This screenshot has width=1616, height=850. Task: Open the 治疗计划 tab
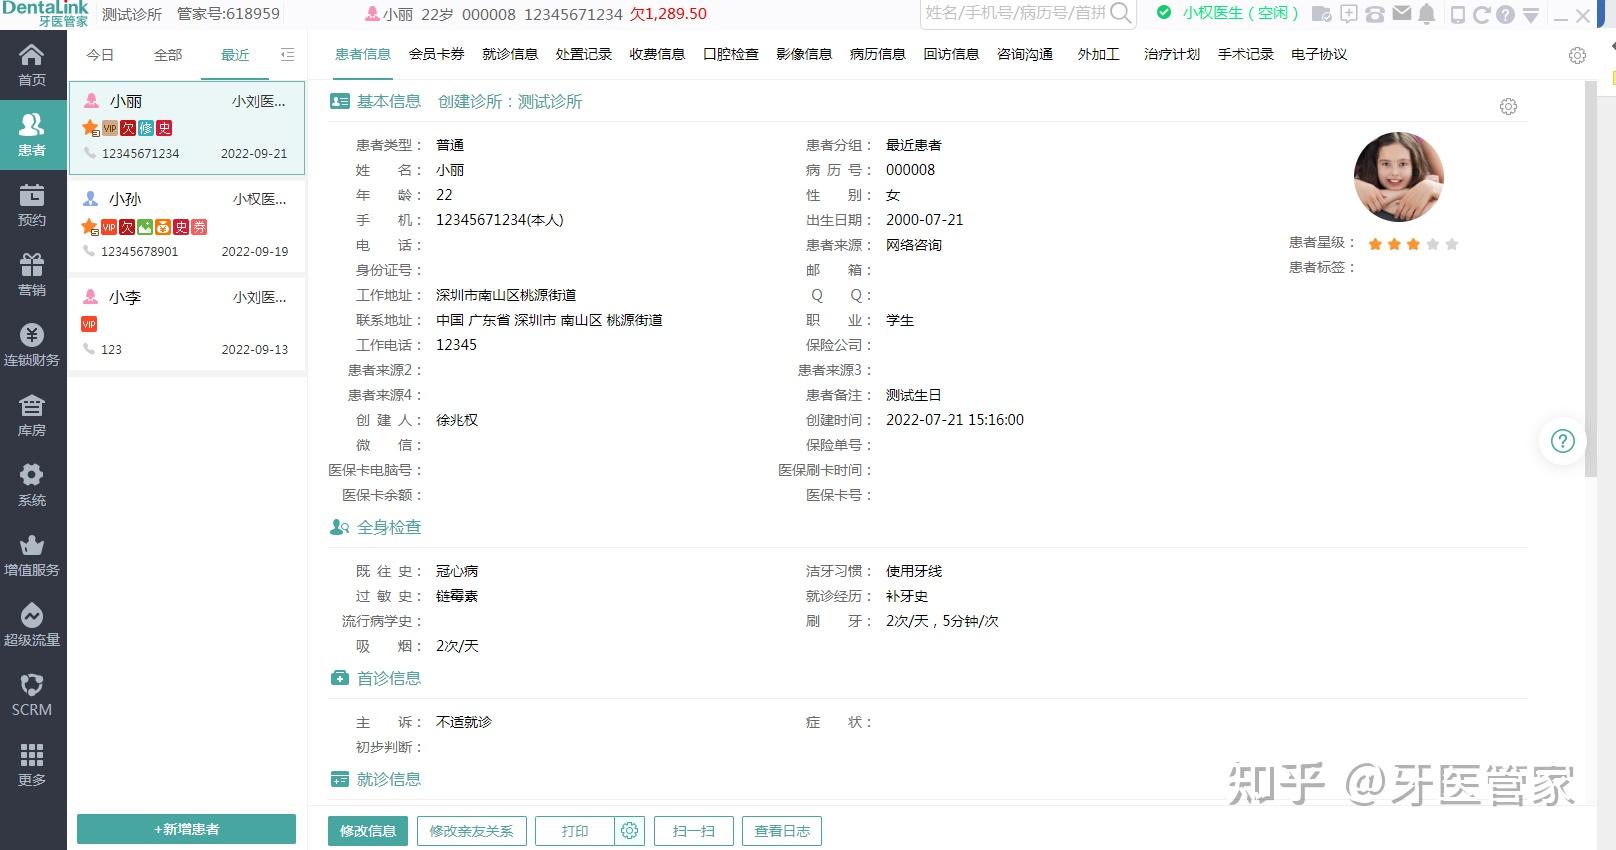point(1172,54)
